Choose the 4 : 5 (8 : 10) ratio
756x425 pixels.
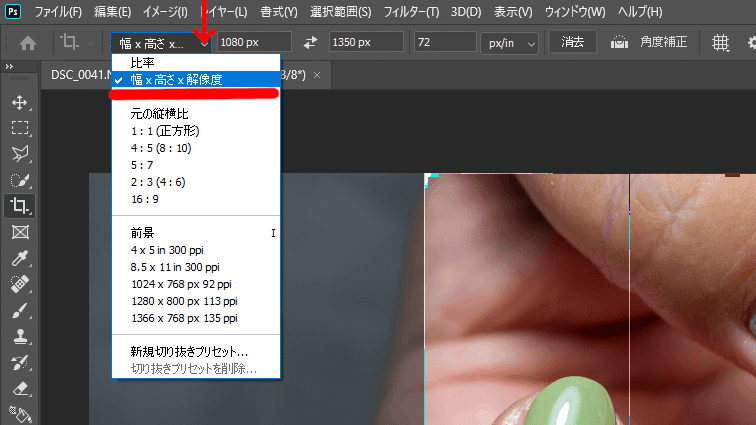[x=196, y=148]
